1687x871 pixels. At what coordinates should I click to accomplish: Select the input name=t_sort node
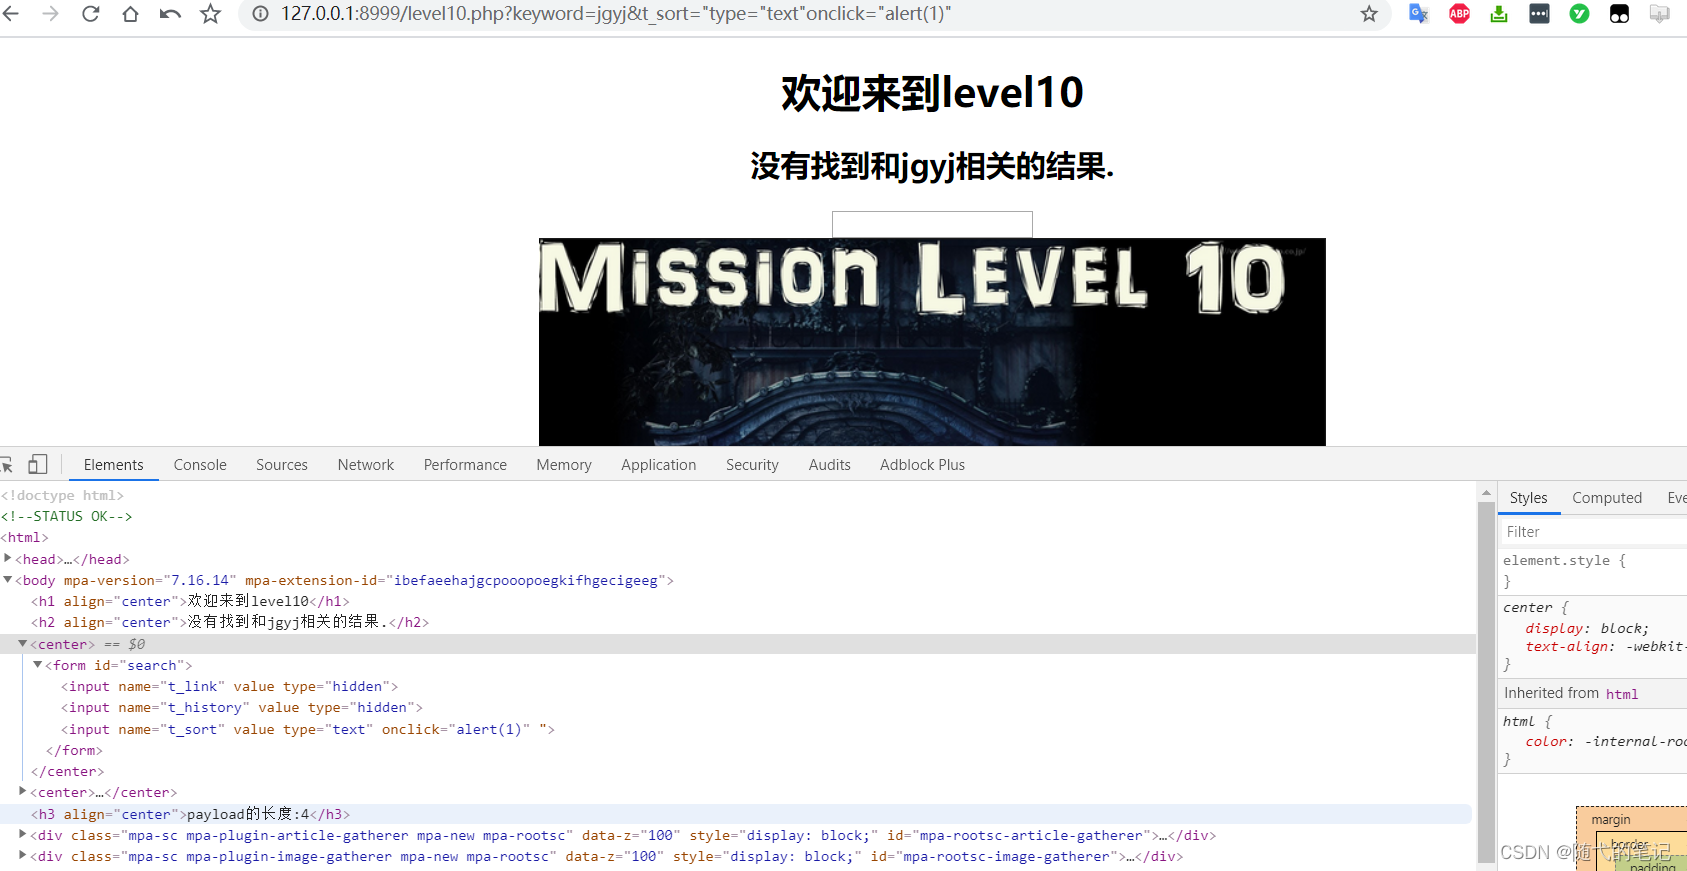pyautogui.click(x=308, y=729)
